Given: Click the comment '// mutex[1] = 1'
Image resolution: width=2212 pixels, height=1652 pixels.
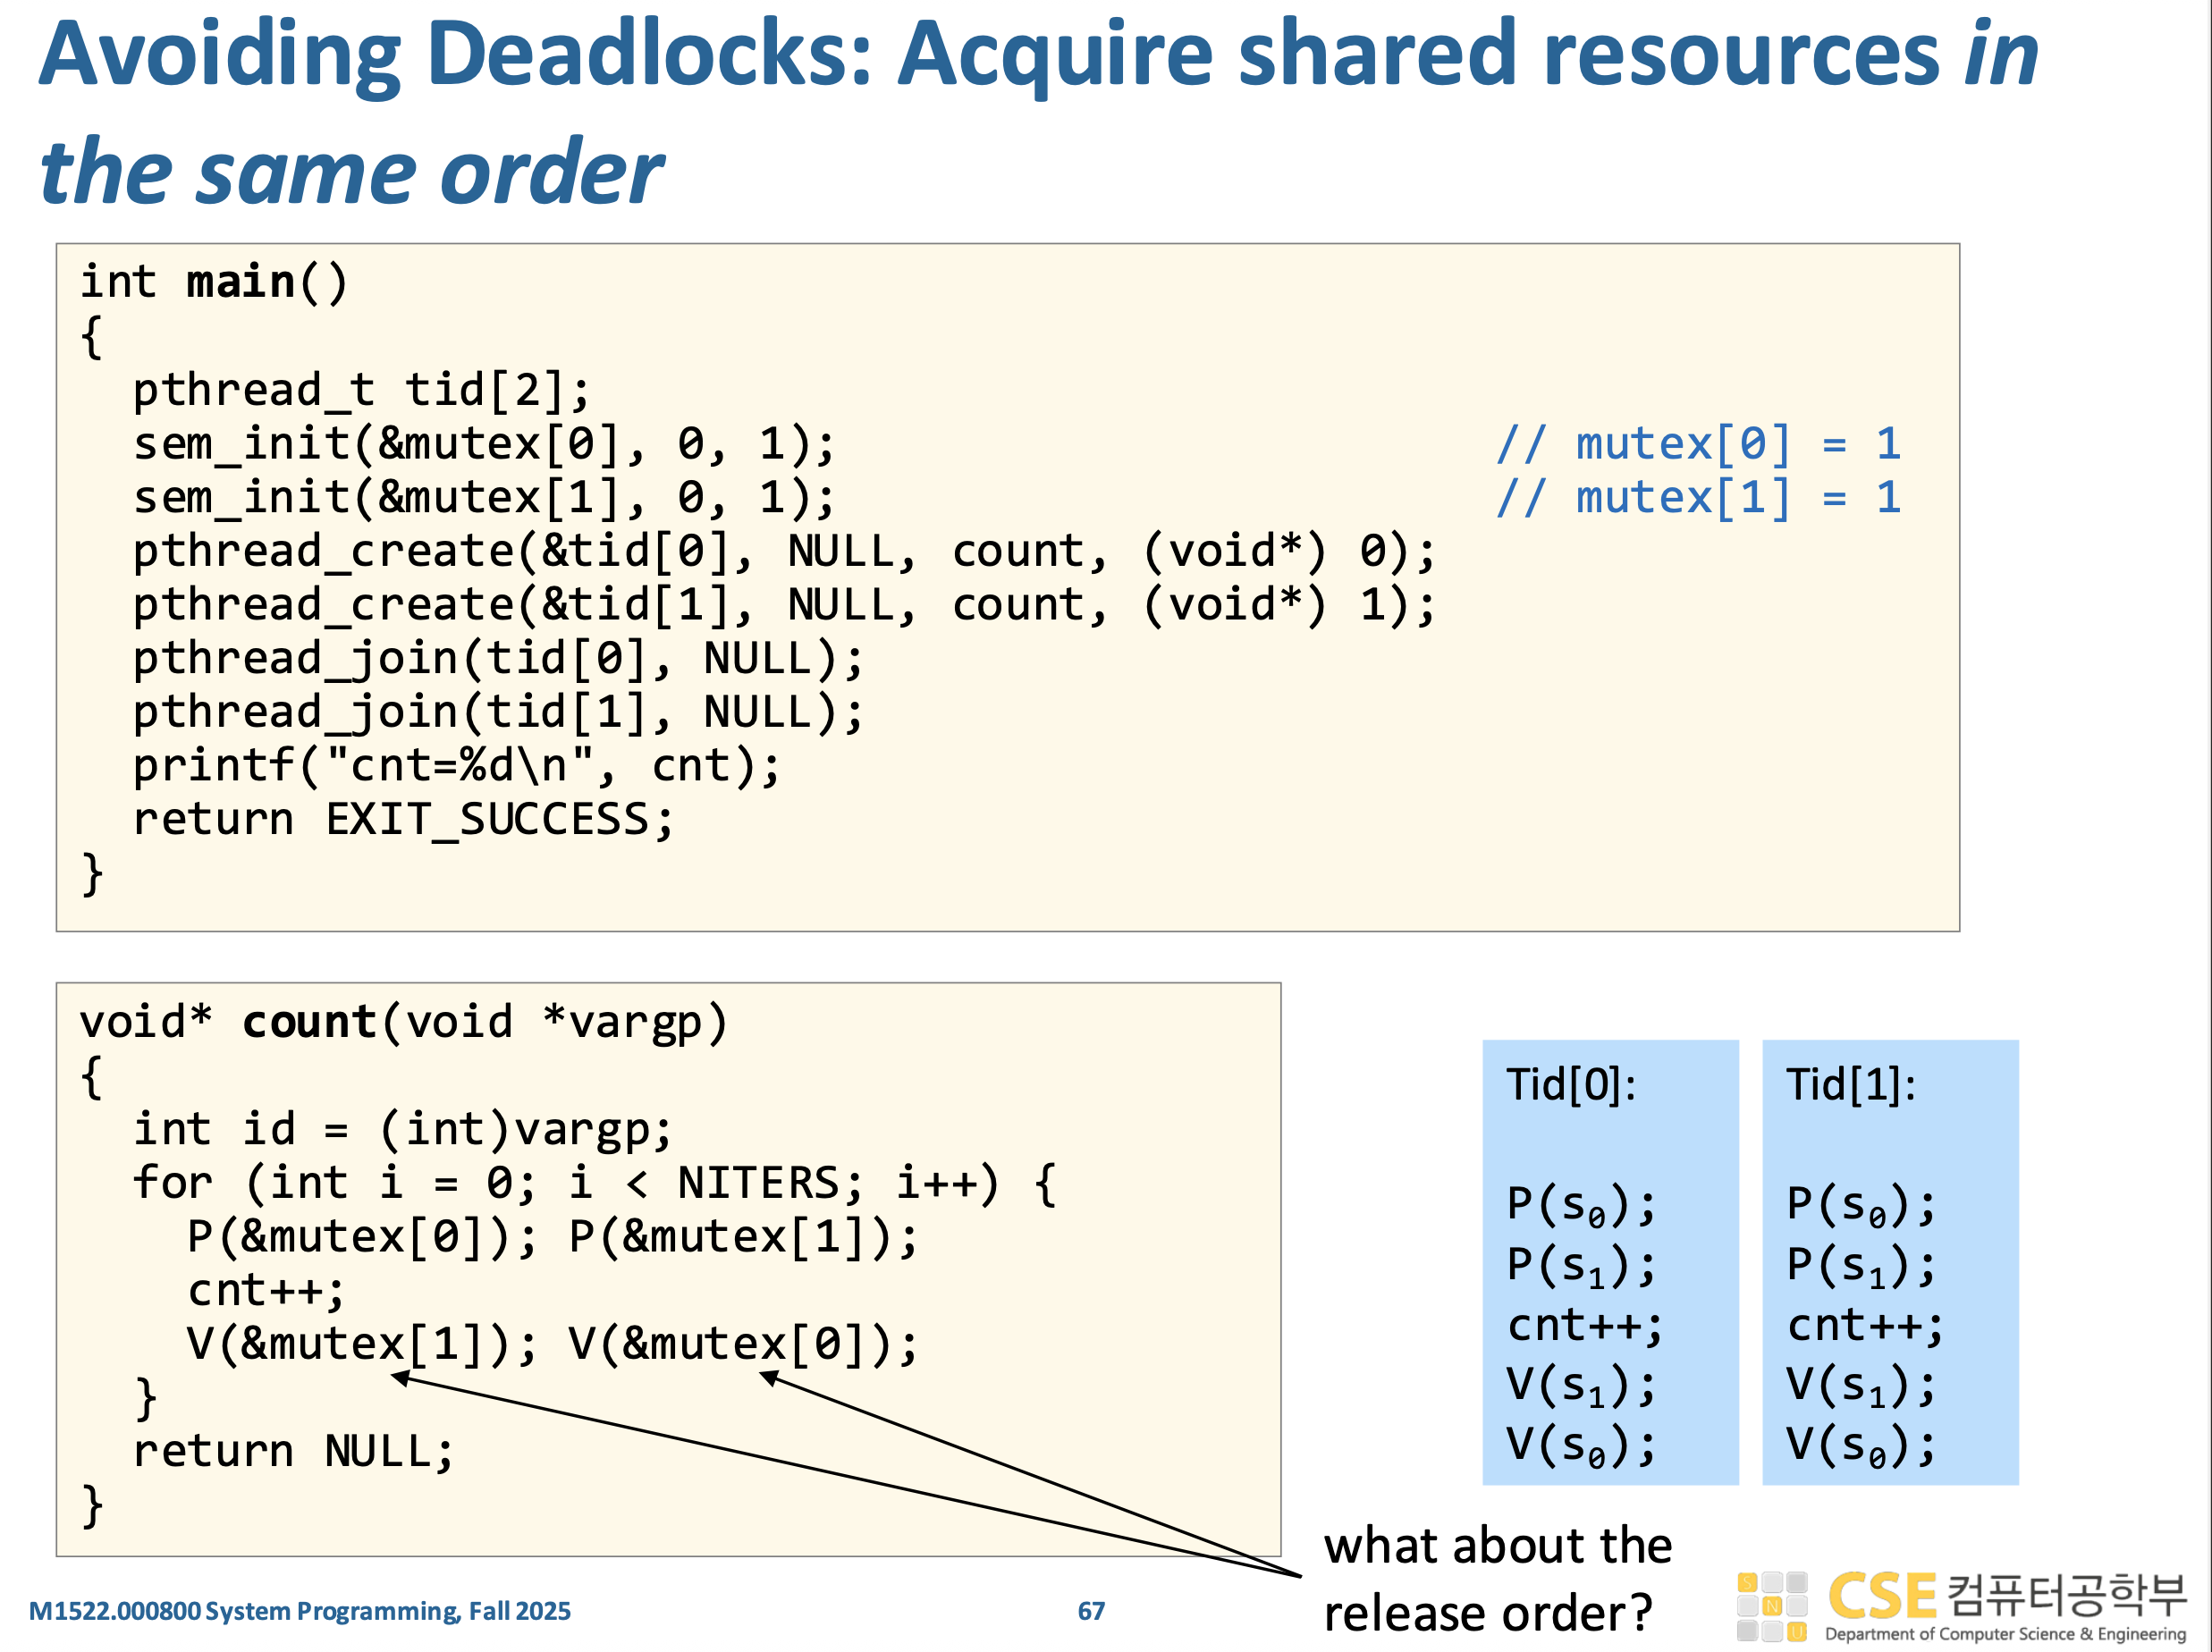Looking at the screenshot, I should pyautogui.click(x=1699, y=497).
